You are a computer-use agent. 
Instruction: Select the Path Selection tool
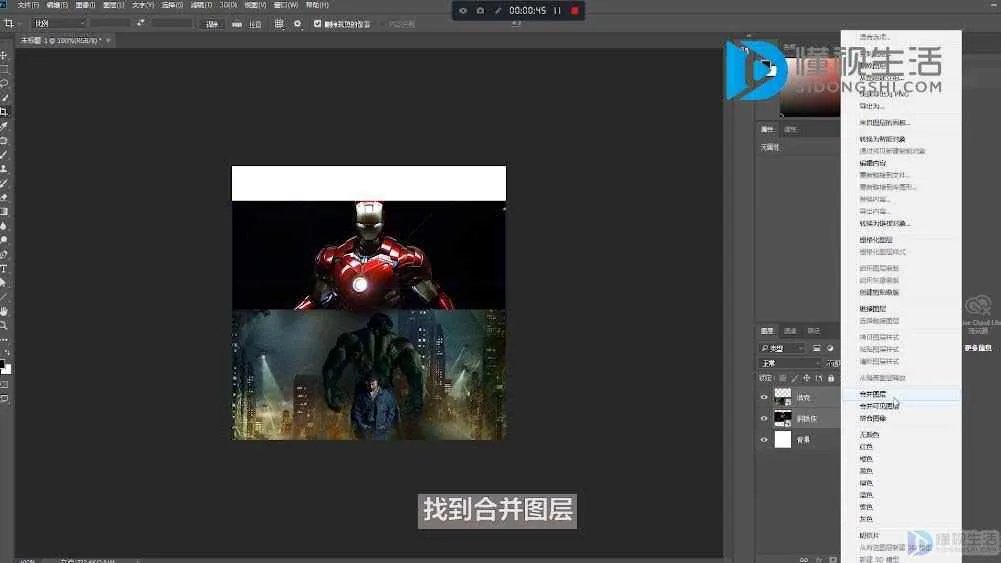coord(4,283)
